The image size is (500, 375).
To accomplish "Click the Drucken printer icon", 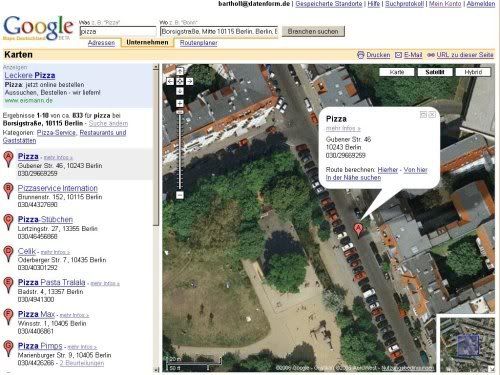I will [360, 55].
